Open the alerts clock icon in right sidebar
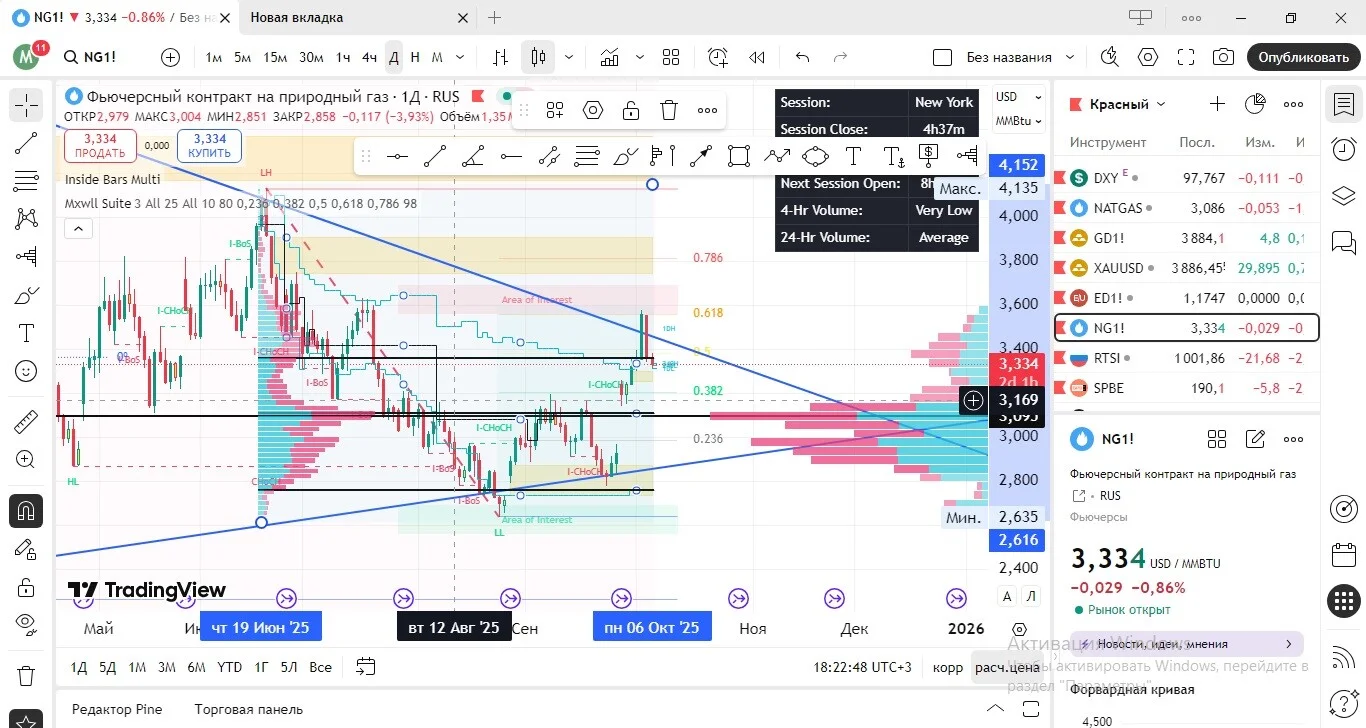This screenshot has height=728, width=1366. tap(1343, 149)
